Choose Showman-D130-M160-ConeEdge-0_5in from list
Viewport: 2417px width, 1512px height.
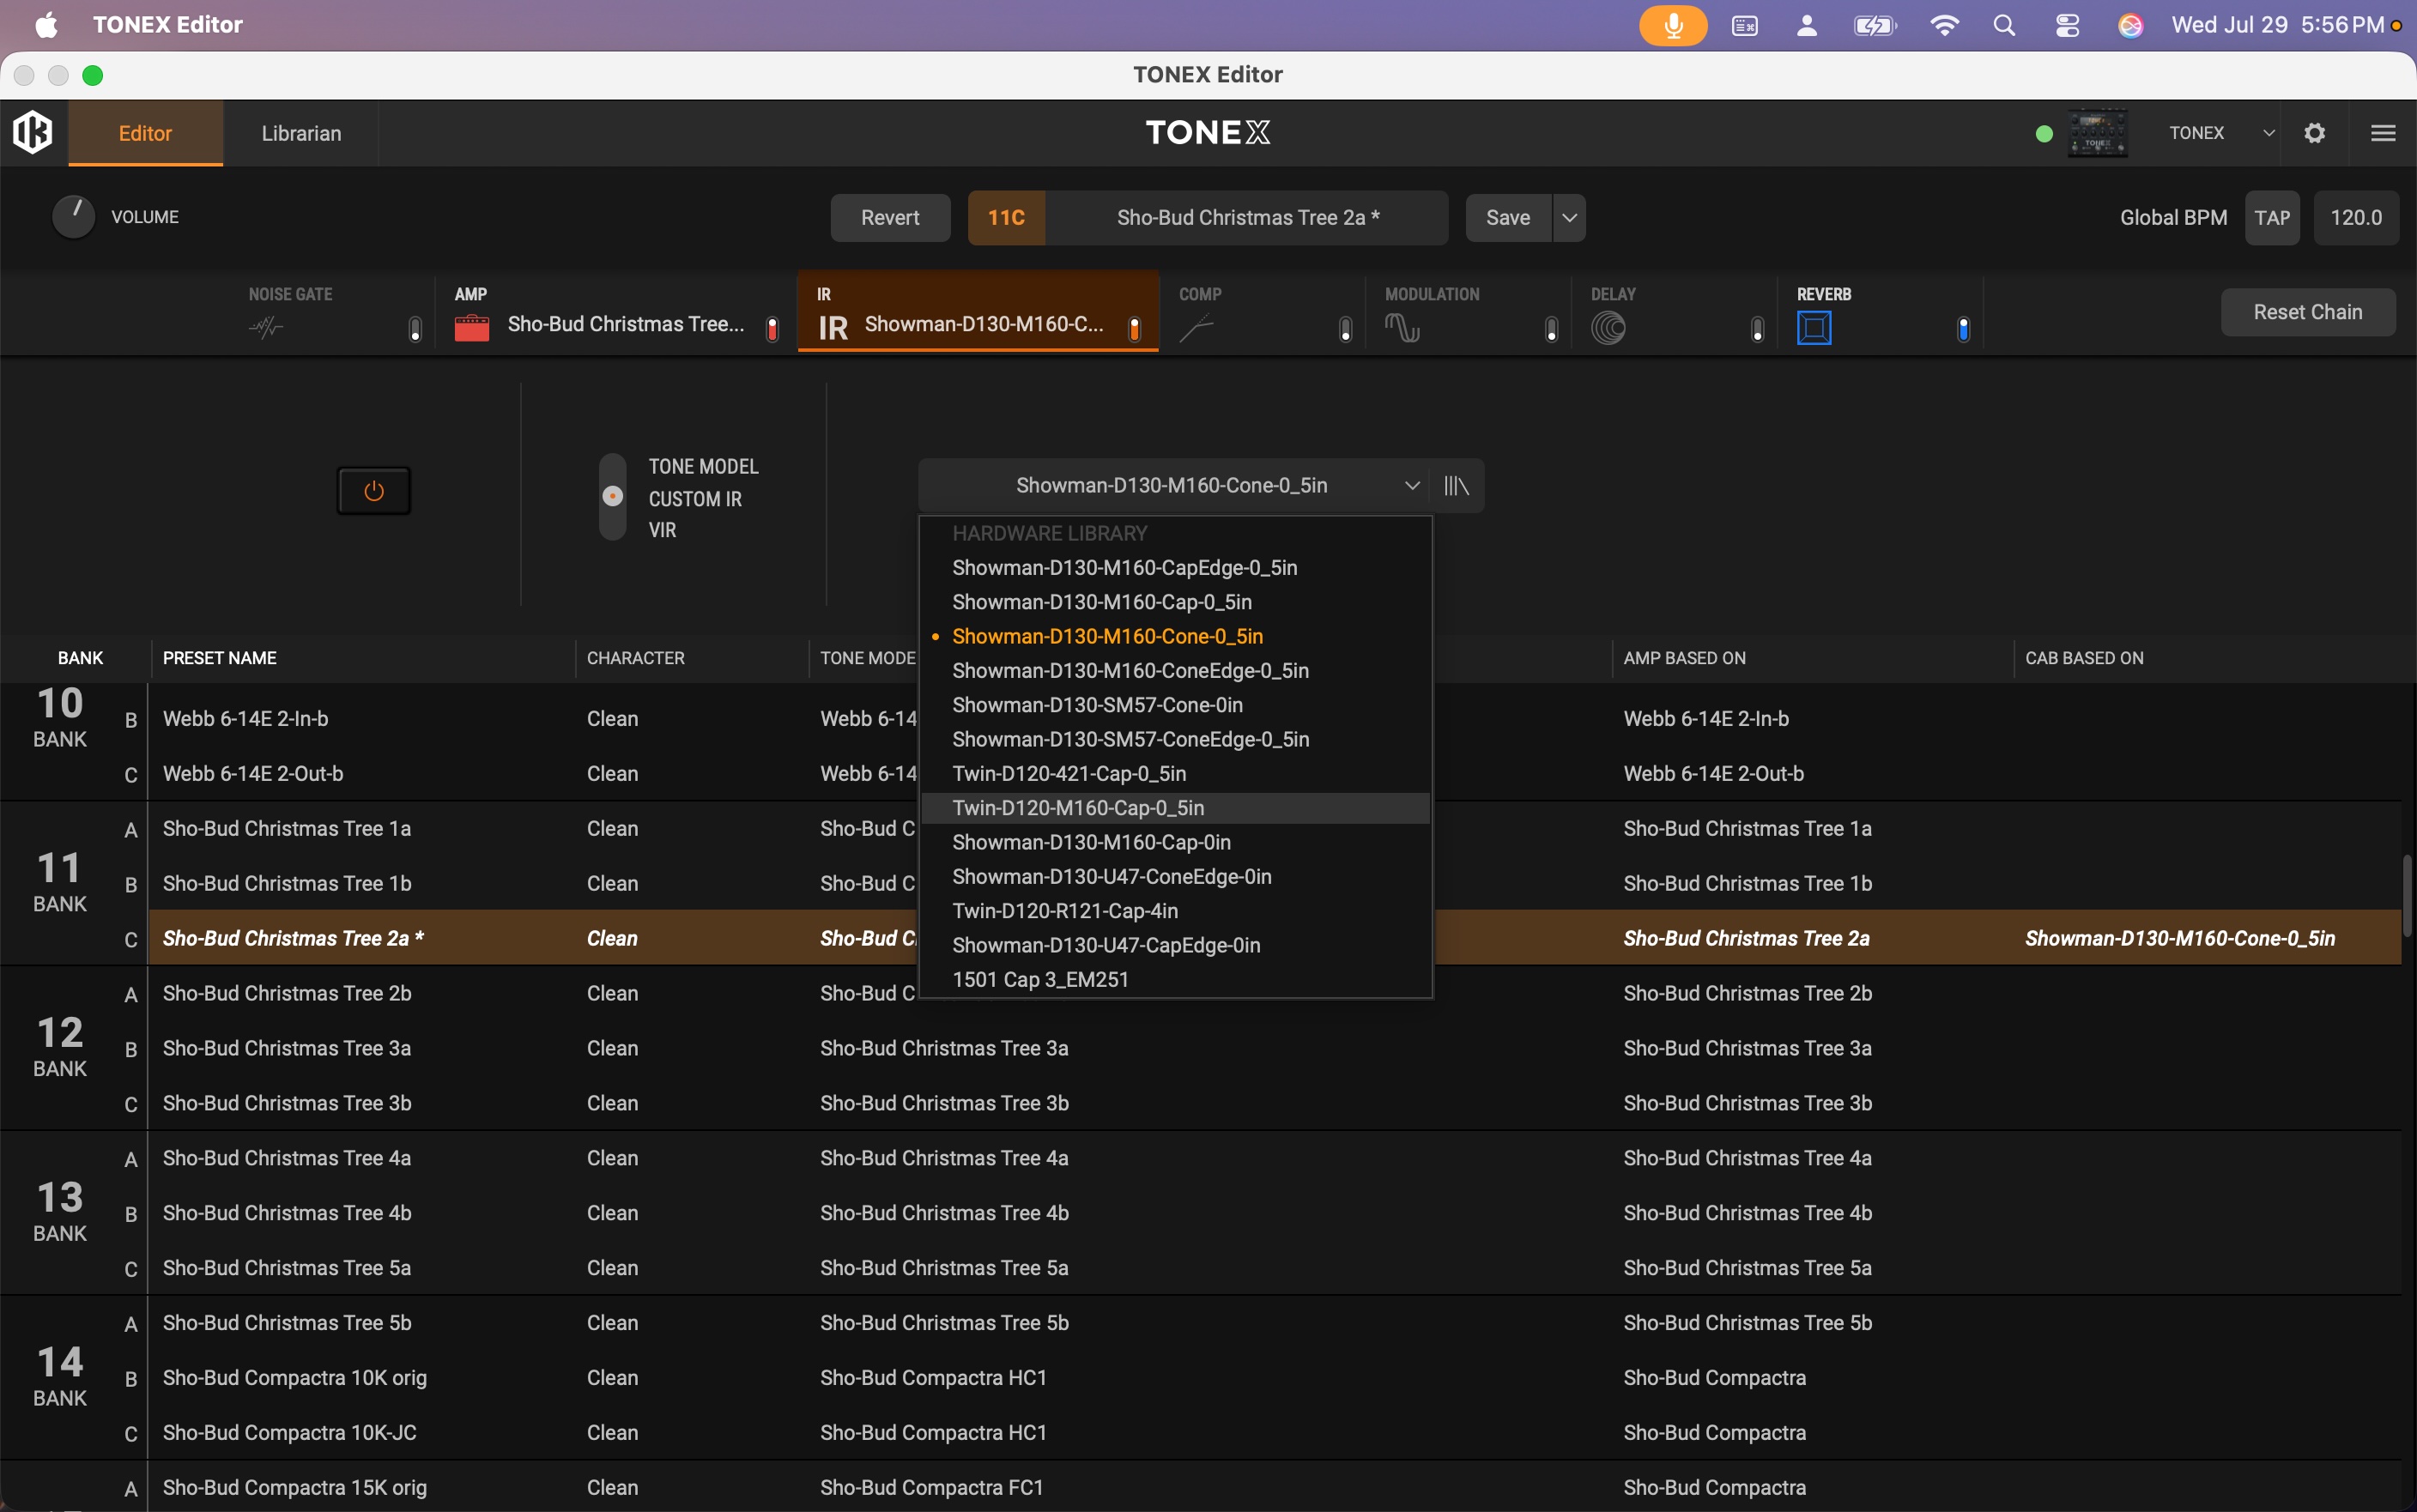click(1176, 671)
